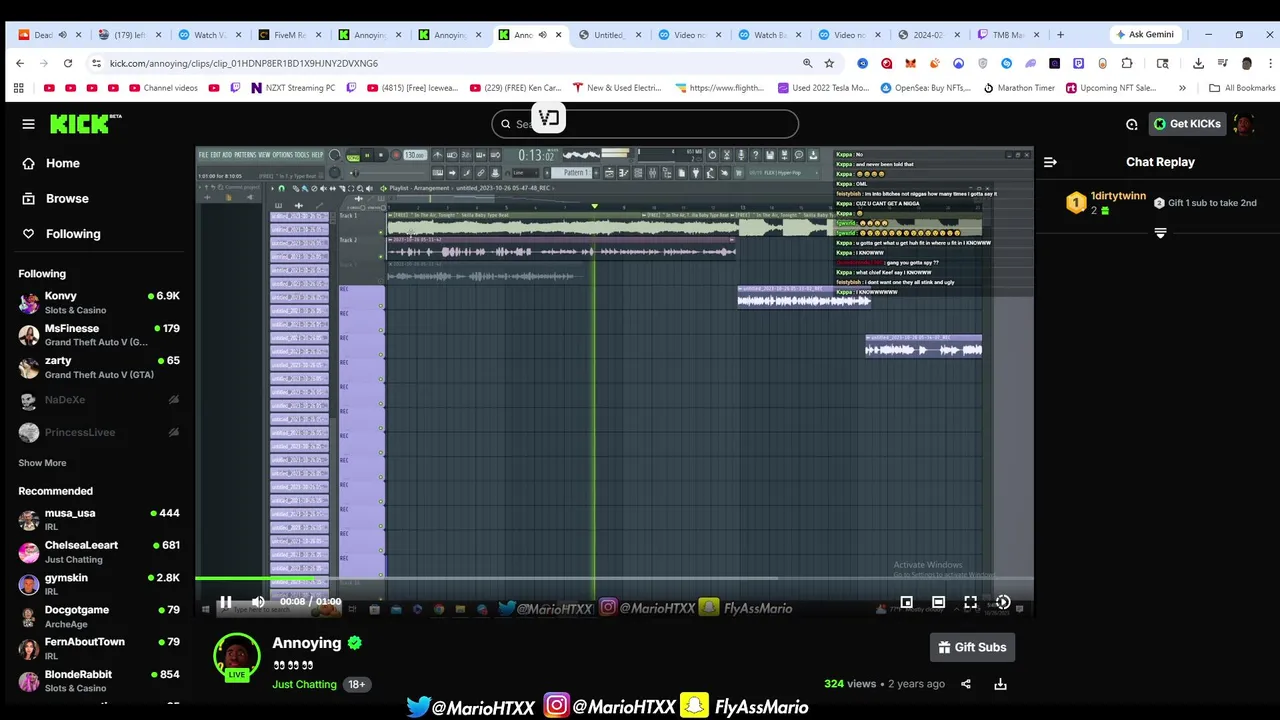Open zarty's channel from Following

98,367
